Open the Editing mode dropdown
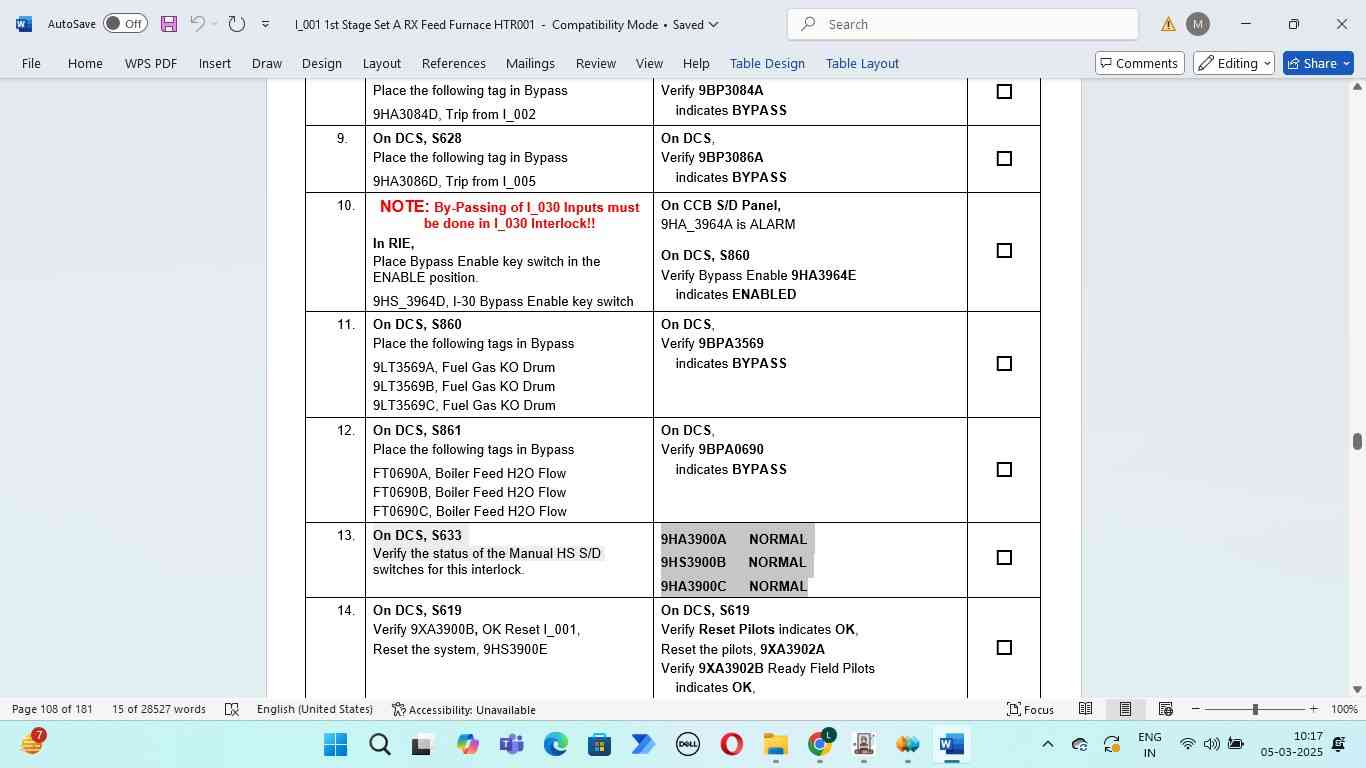Viewport: 1366px width, 768px height. pos(1234,63)
